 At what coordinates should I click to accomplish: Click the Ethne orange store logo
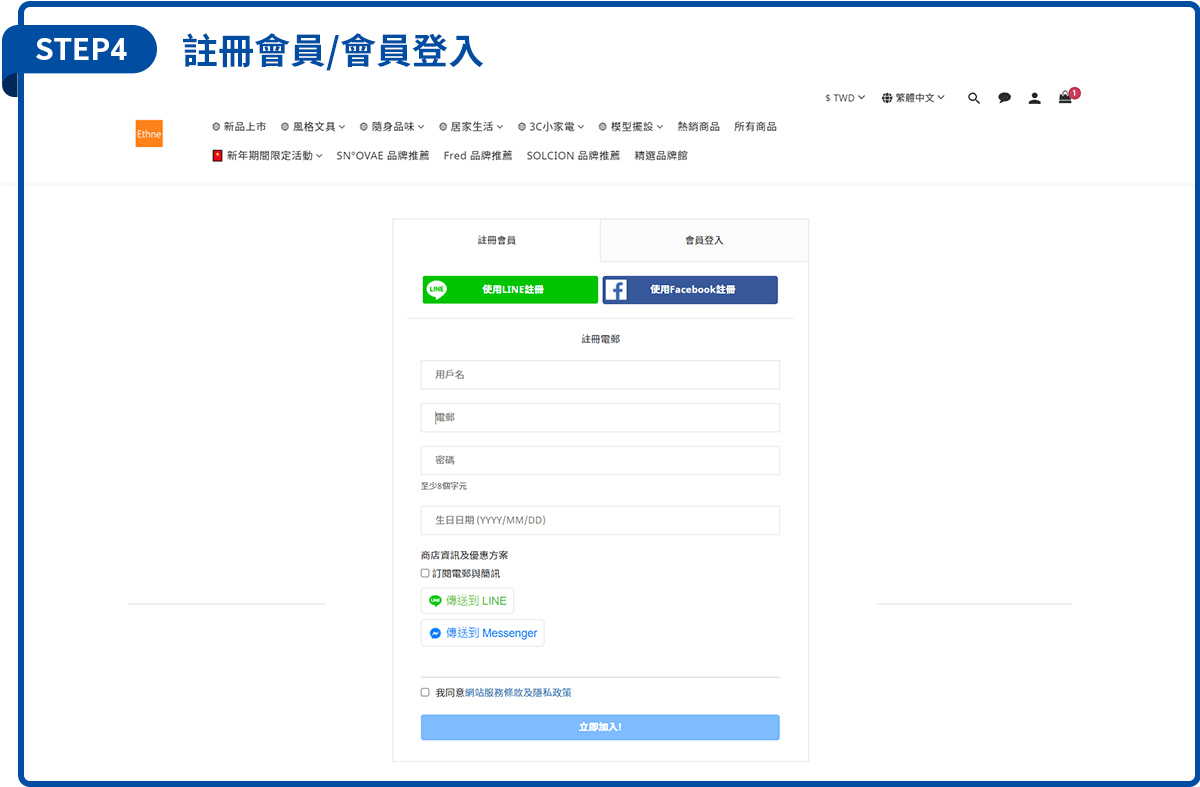click(149, 133)
